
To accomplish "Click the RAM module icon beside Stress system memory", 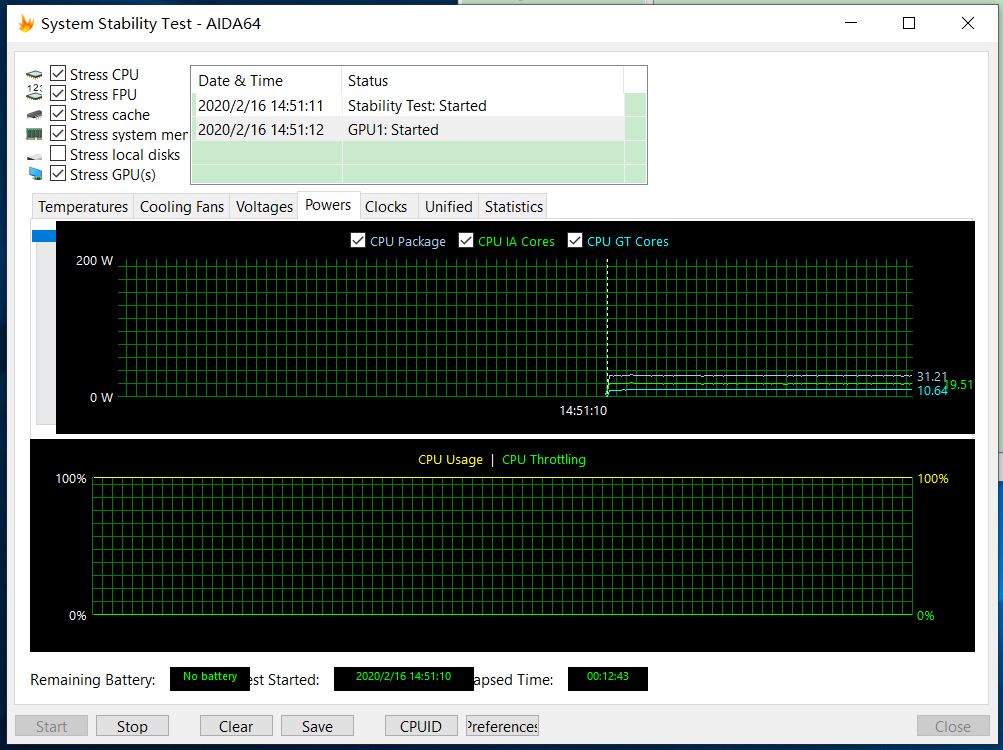I will click(34, 135).
